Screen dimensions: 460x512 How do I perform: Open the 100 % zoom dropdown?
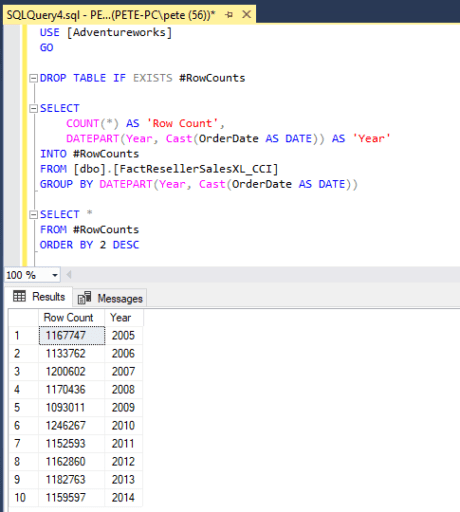tap(55, 275)
